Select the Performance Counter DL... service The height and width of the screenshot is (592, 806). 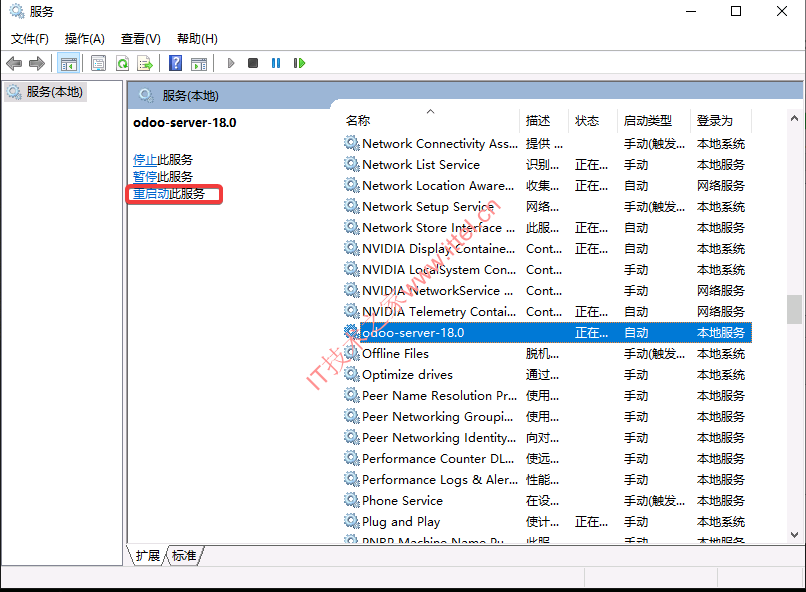438,459
